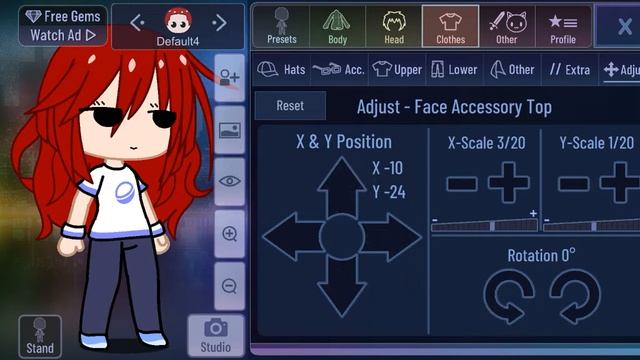Viewport: 640px width, 360px height.
Task: Switch to the Hats subcategory
Action: point(282,69)
